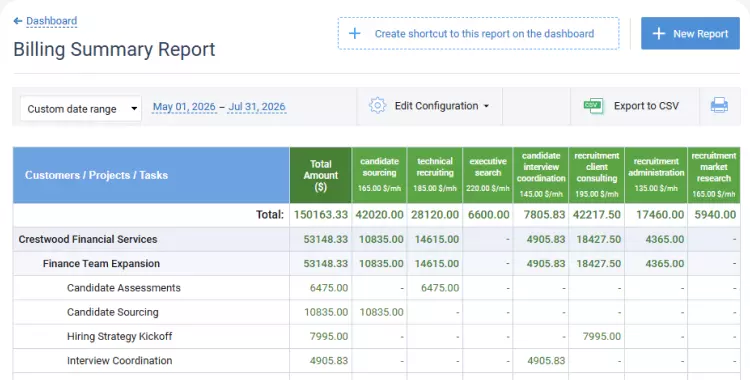
Task: Click the total value 42020.00
Action: 379,214
